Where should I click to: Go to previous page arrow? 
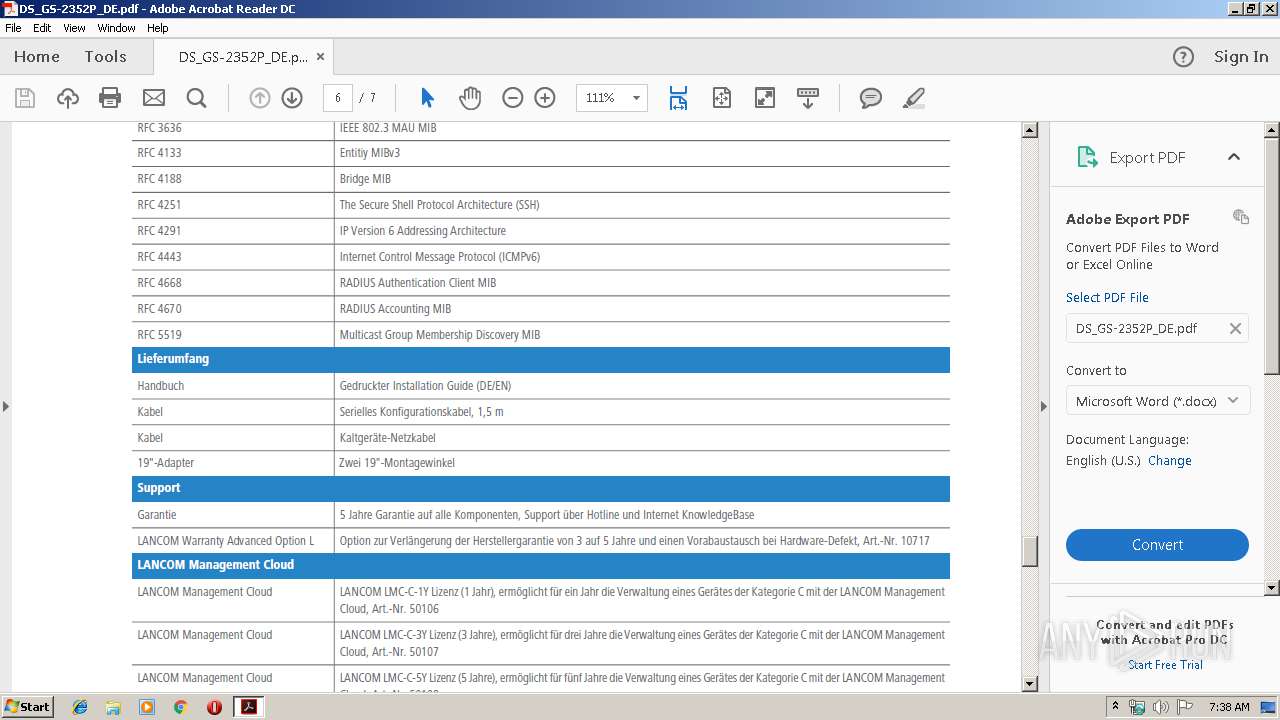pos(260,98)
